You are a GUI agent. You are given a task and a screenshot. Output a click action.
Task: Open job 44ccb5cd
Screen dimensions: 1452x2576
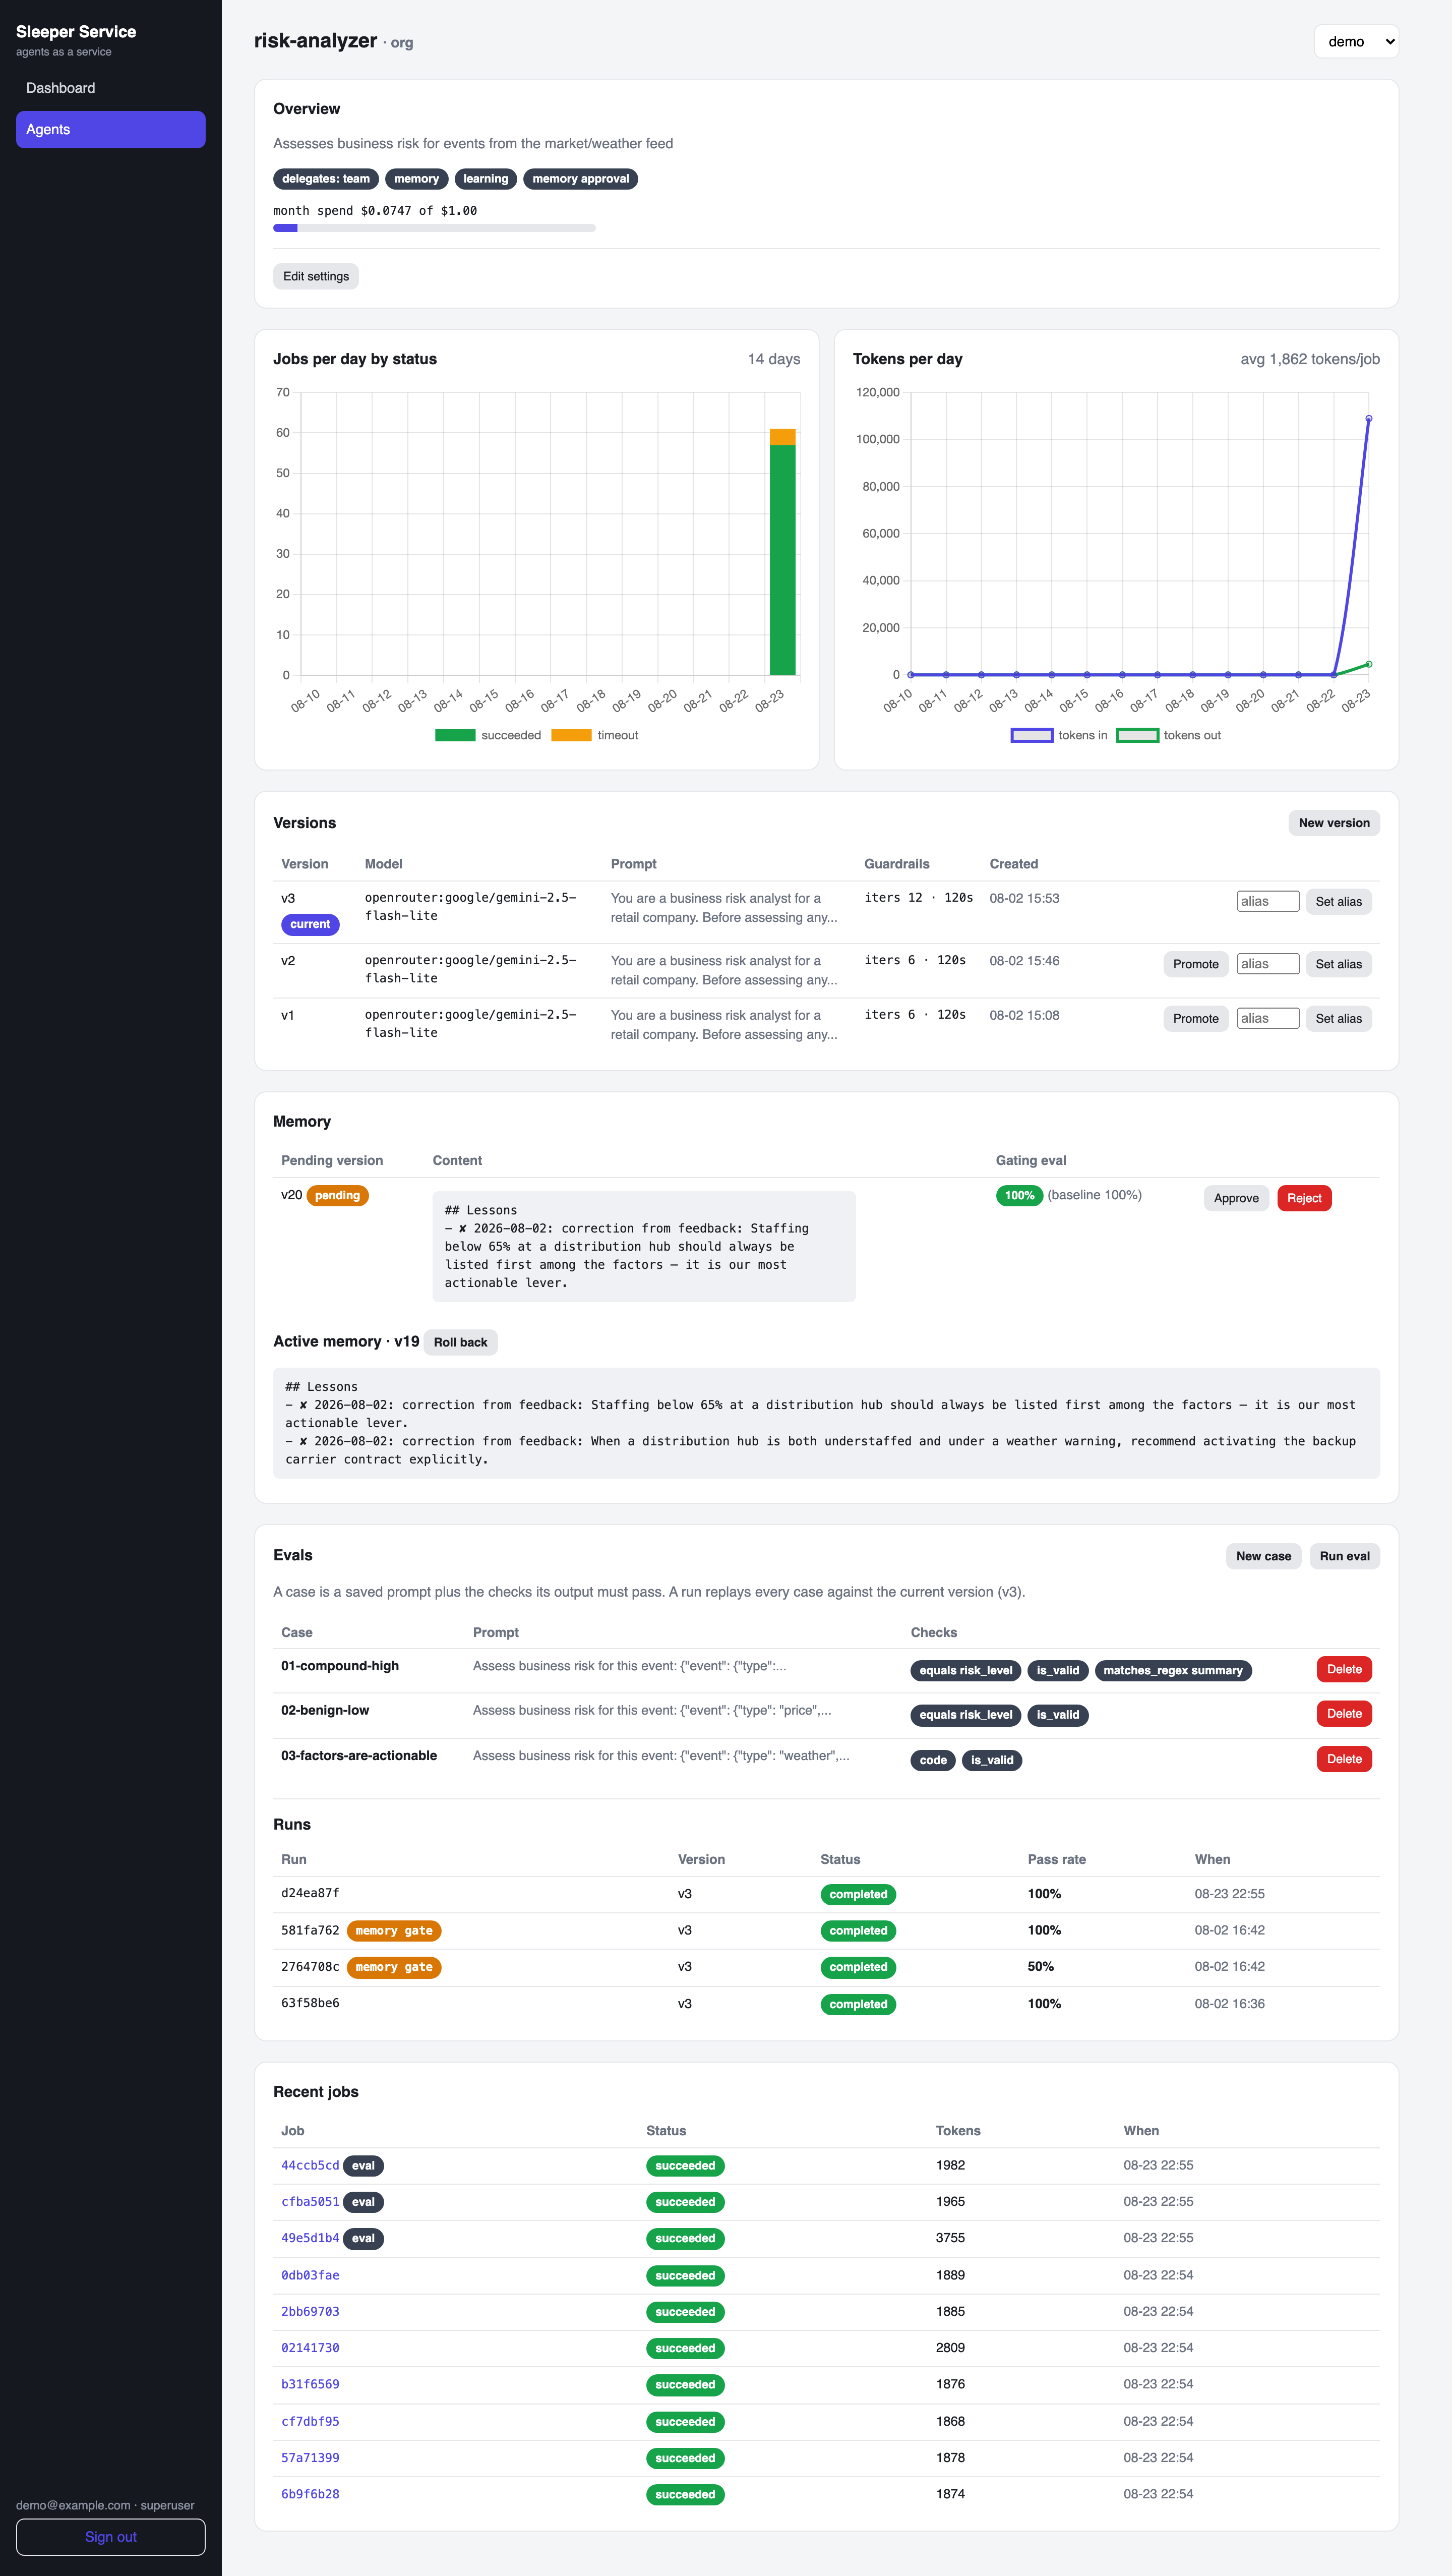310,2166
